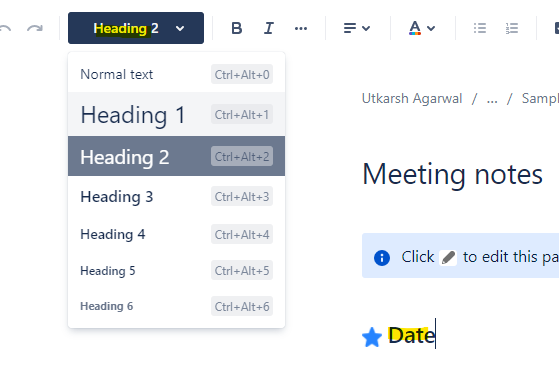The height and width of the screenshot is (388, 559).
Task: Click the pencil edit icon in the info panel
Action: pyautogui.click(x=448, y=257)
